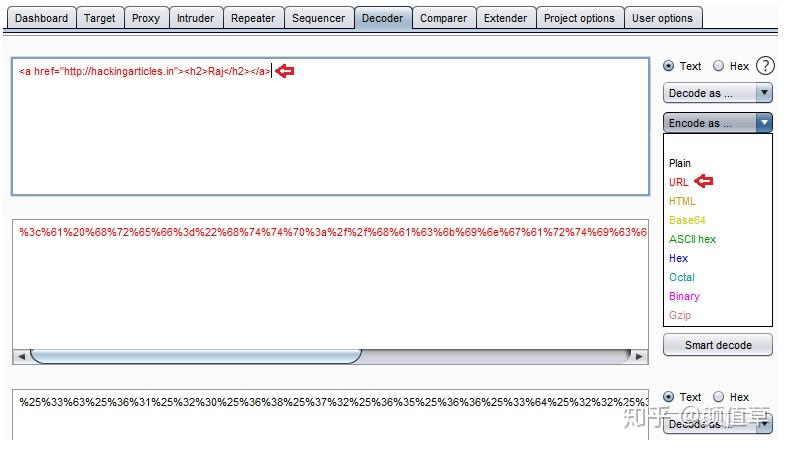Select the Hex radio for the first input box
This screenshot has width=790, height=449.
[718, 66]
